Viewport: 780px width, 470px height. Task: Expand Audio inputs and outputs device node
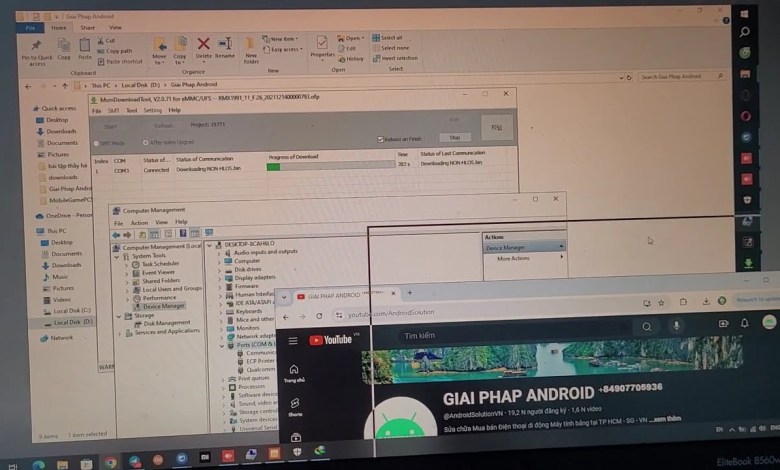tap(219, 253)
